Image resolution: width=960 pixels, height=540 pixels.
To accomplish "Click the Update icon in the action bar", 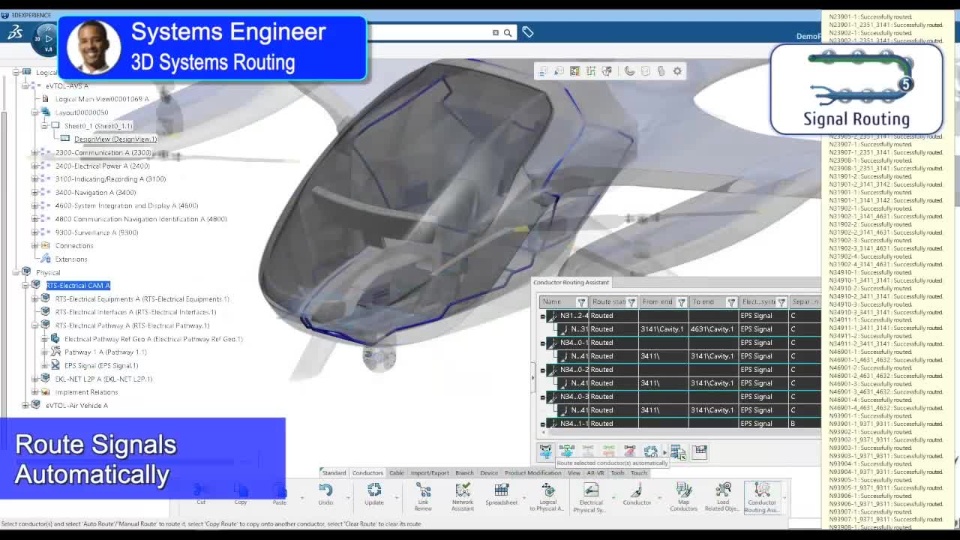I will coord(374,490).
